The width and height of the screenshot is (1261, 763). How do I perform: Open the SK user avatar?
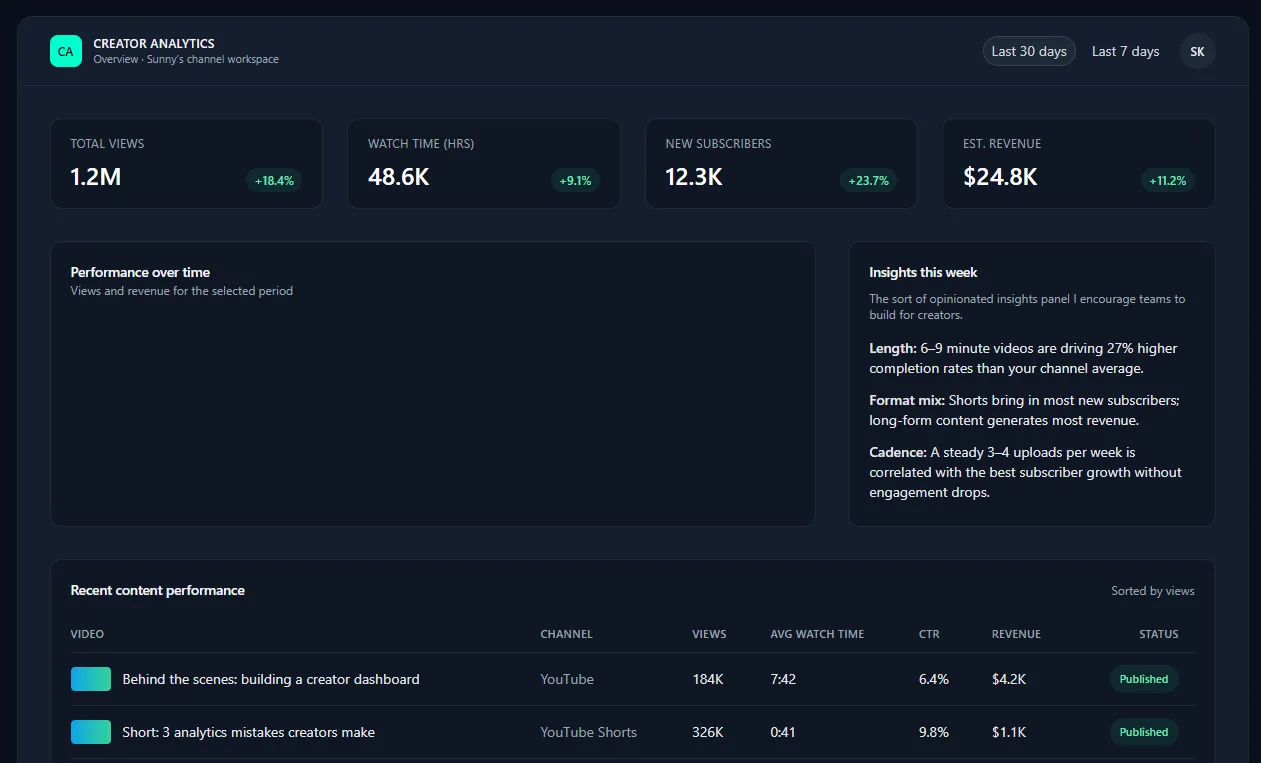1197,51
